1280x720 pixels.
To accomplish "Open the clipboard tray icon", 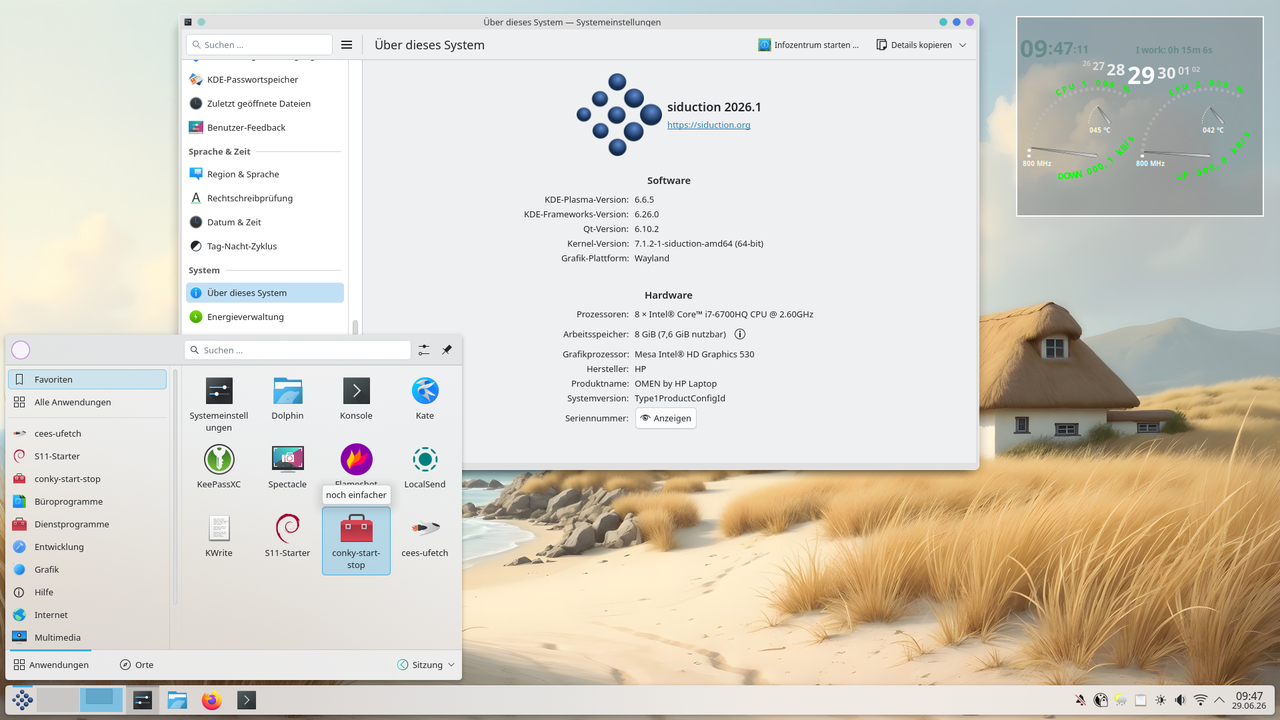I will (x=1140, y=700).
